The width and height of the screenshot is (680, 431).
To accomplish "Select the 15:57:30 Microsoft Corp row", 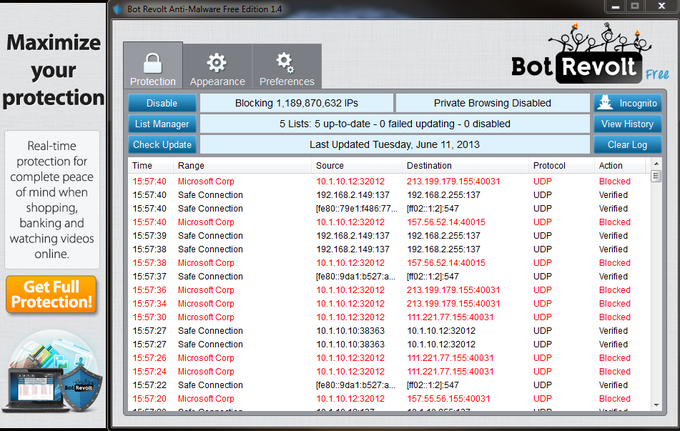I will tap(389, 317).
